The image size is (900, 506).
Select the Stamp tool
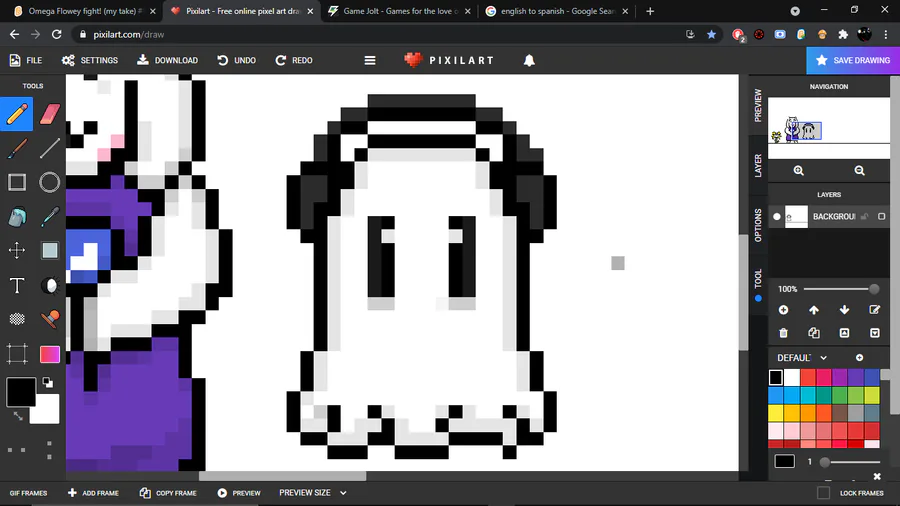(50, 319)
